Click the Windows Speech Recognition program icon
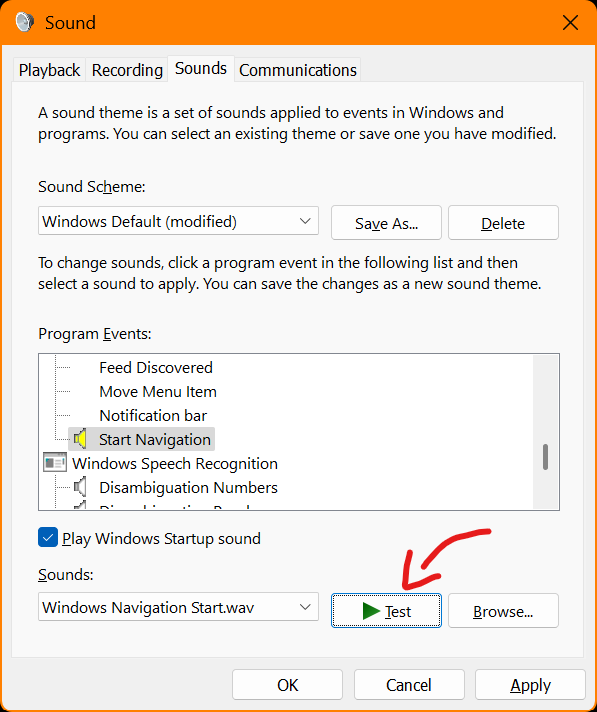 coord(55,463)
